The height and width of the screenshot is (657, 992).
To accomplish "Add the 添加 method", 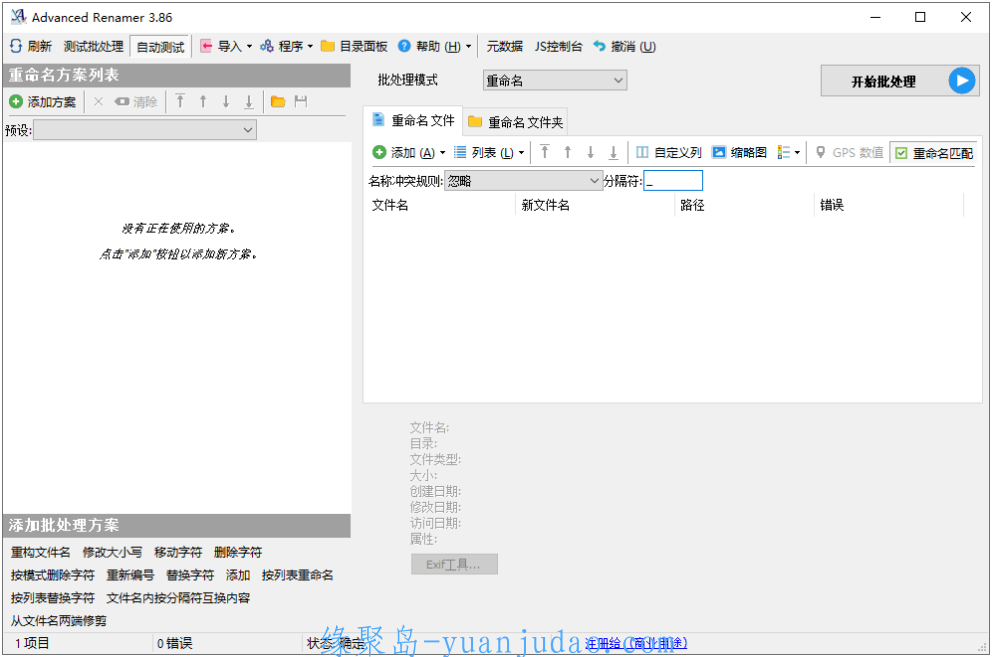I will click(238, 575).
